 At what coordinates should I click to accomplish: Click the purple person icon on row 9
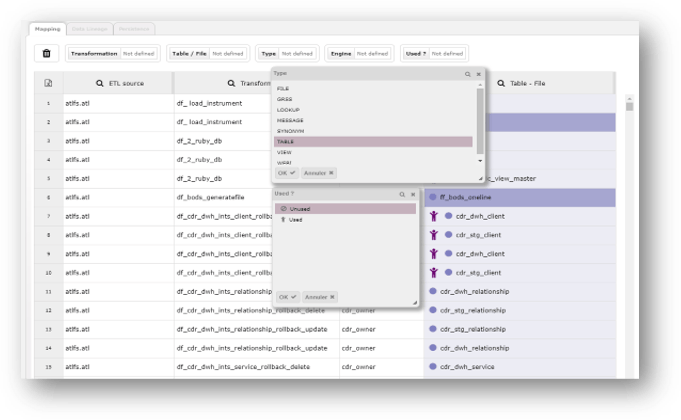point(433,254)
